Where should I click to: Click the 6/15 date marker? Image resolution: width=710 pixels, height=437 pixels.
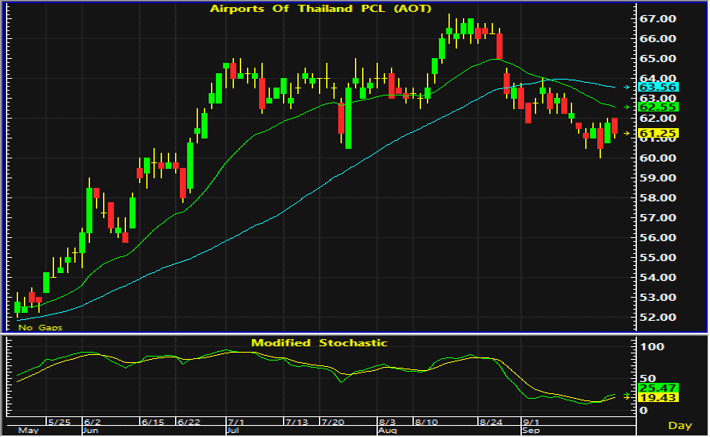[x=153, y=422]
